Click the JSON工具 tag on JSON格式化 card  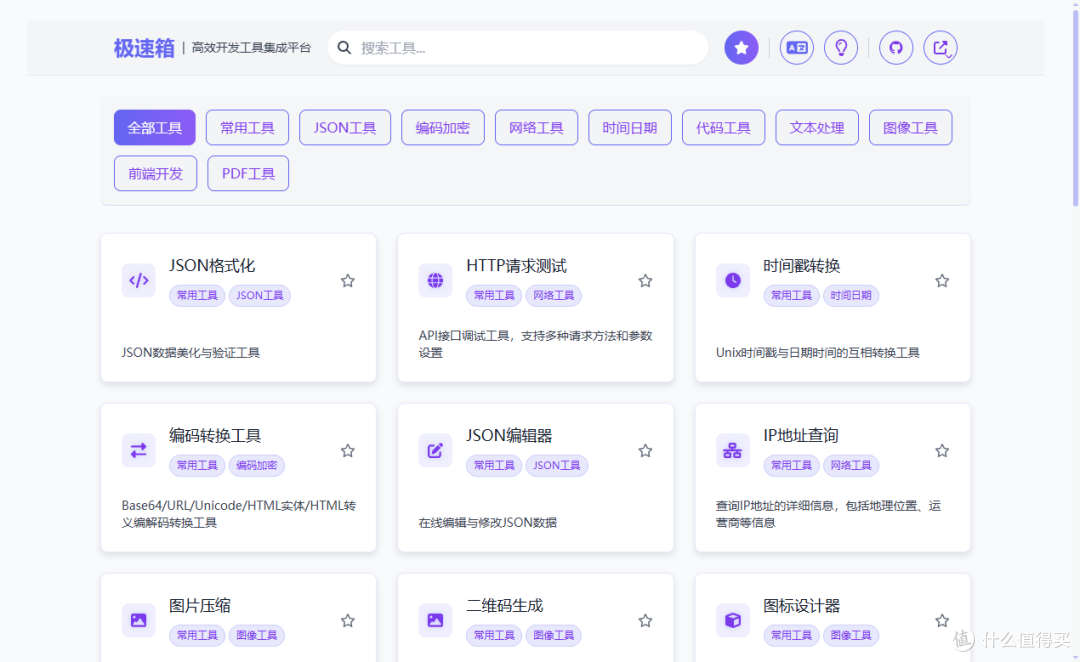click(x=260, y=296)
